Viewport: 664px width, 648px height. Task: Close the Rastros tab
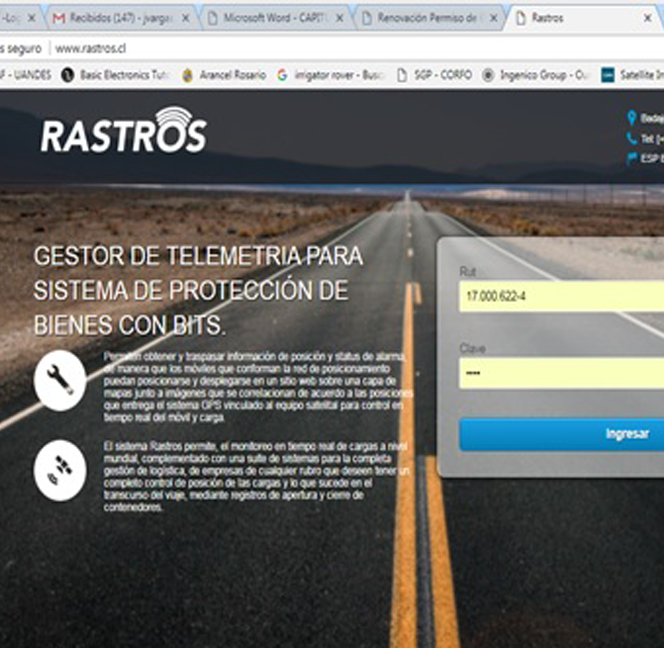[x=647, y=18]
